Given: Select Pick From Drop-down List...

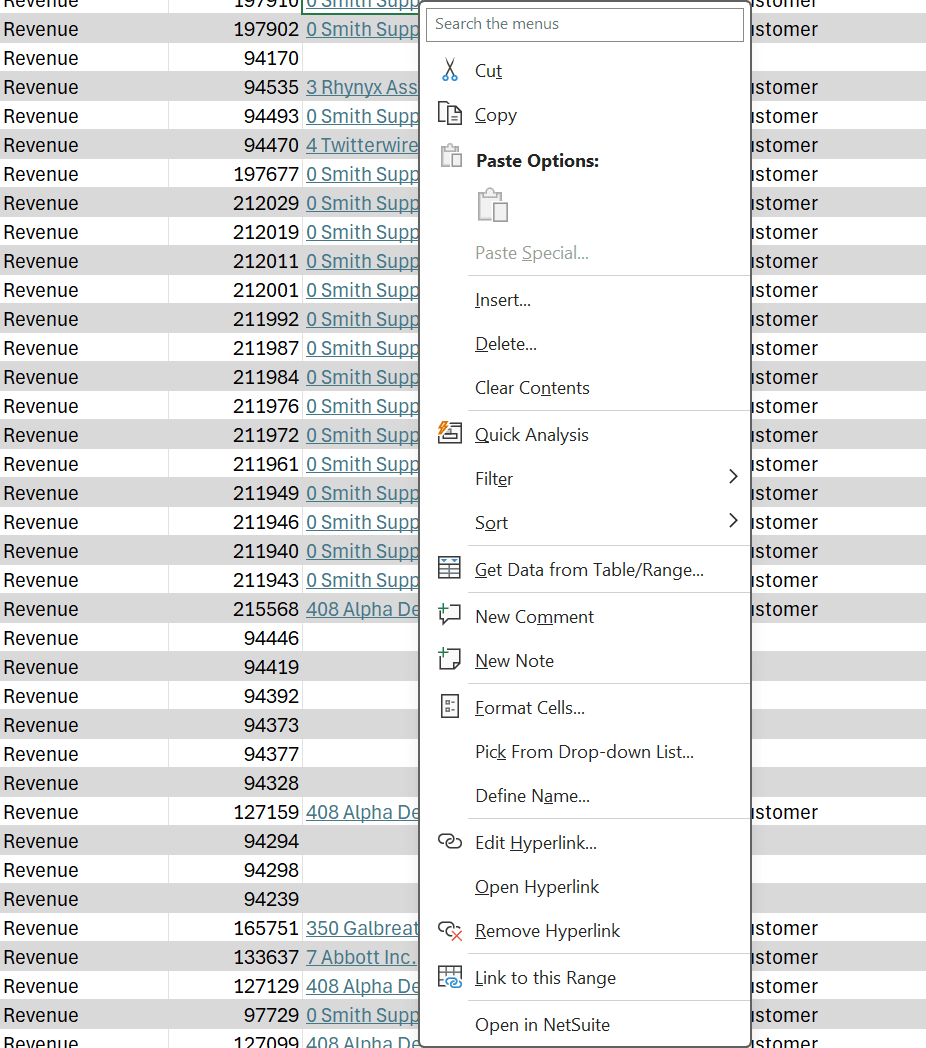Looking at the screenshot, I should pos(584,752).
